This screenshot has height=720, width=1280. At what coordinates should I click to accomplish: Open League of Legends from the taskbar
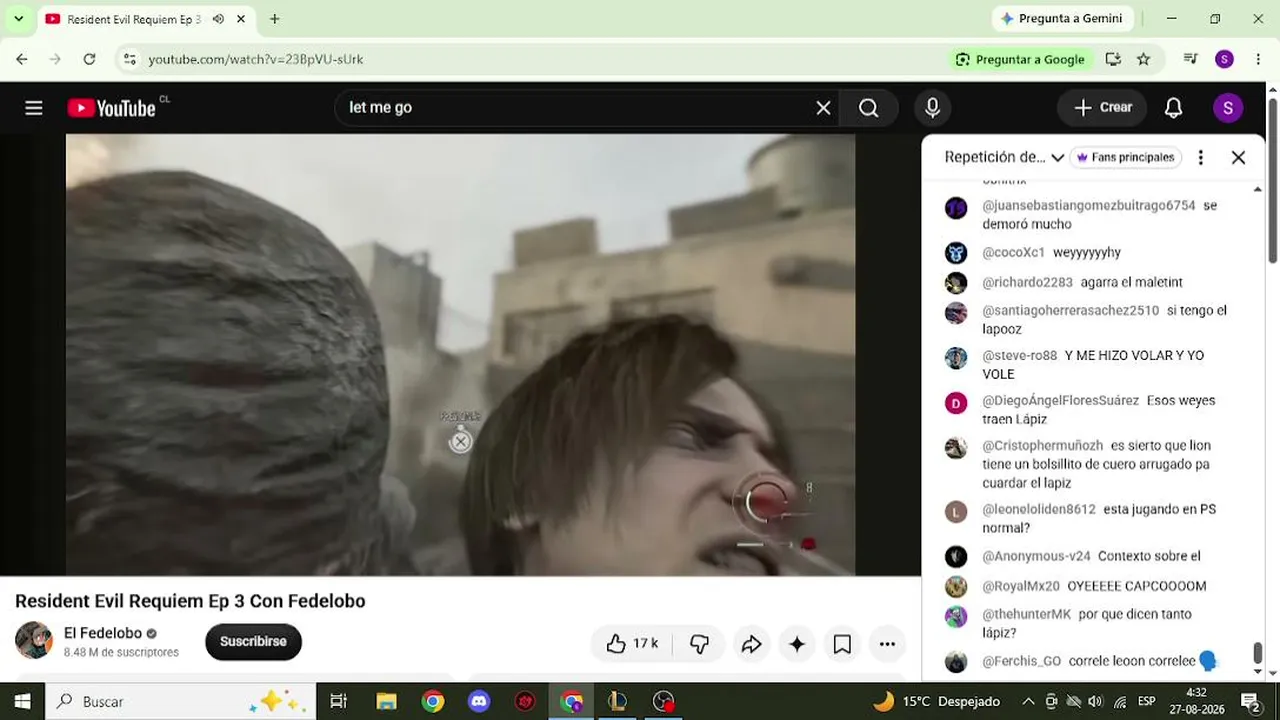[617, 701]
